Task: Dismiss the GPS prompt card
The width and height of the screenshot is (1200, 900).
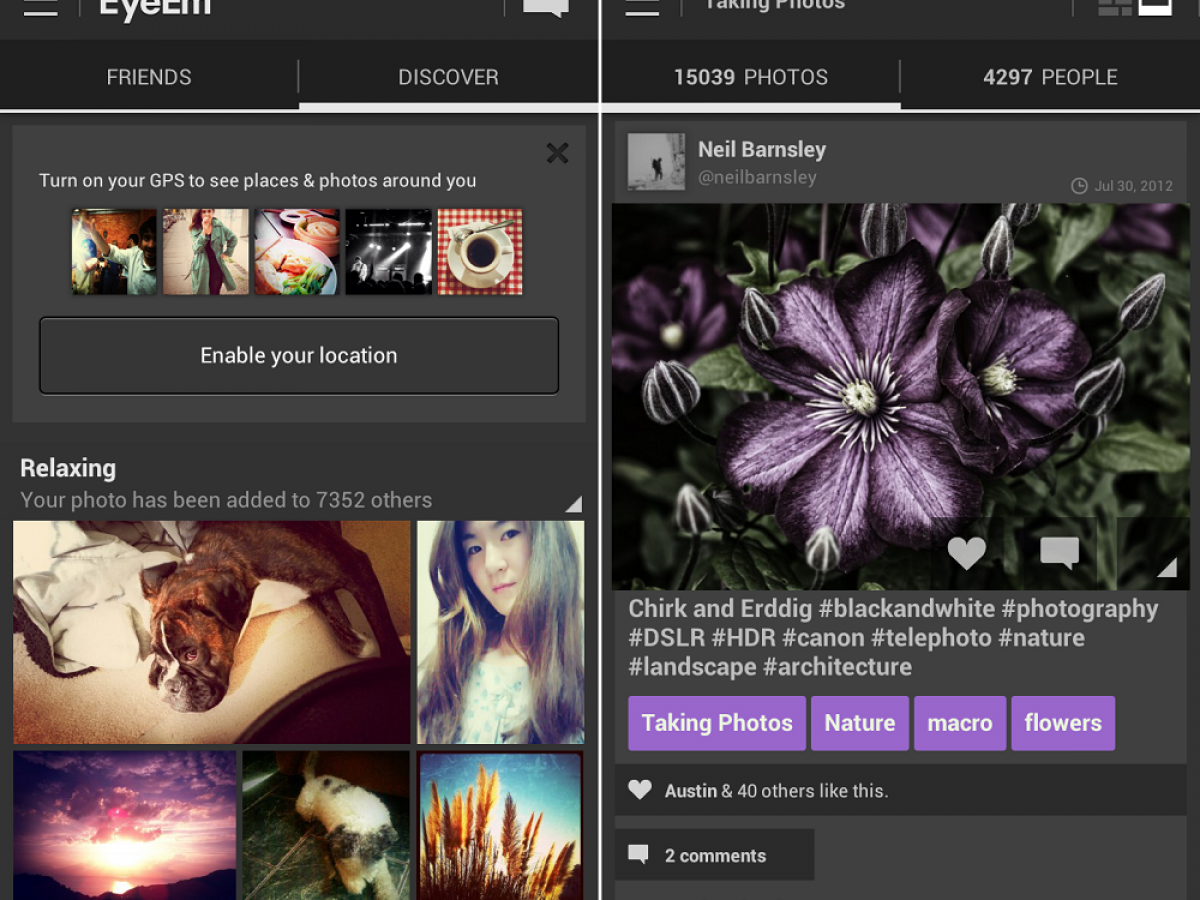Action: pyautogui.click(x=557, y=153)
